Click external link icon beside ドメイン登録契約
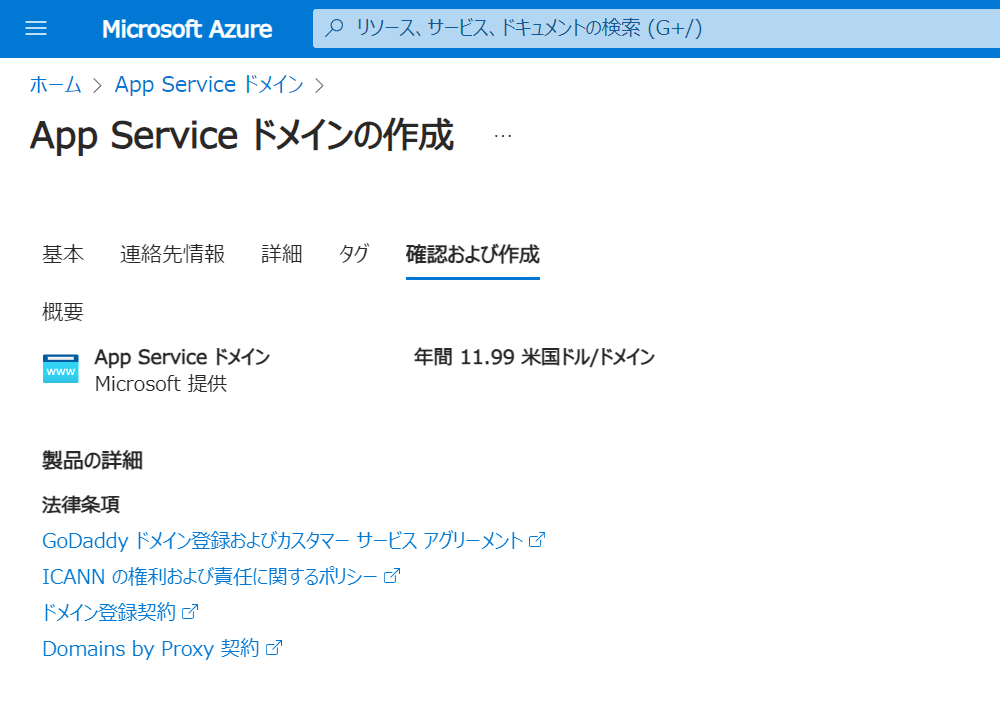The image size is (1000, 710). click(x=190, y=612)
